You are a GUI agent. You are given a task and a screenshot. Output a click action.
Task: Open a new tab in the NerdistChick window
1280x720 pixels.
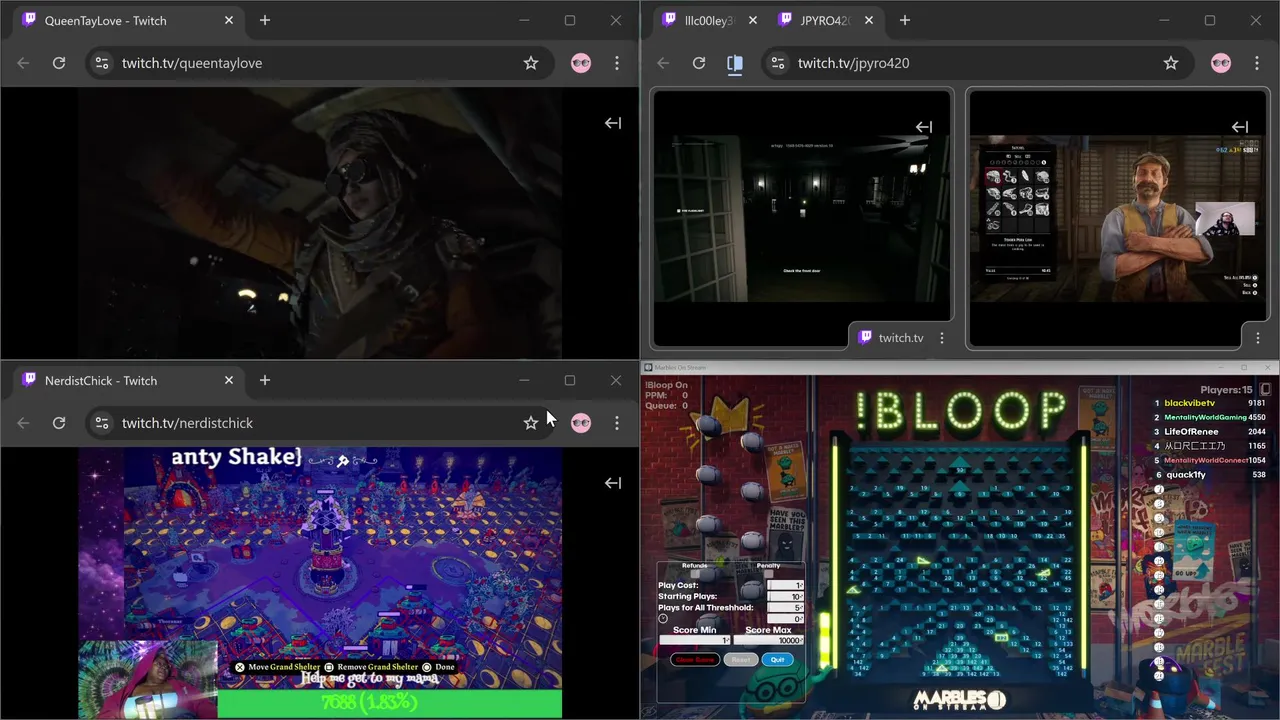click(x=265, y=380)
